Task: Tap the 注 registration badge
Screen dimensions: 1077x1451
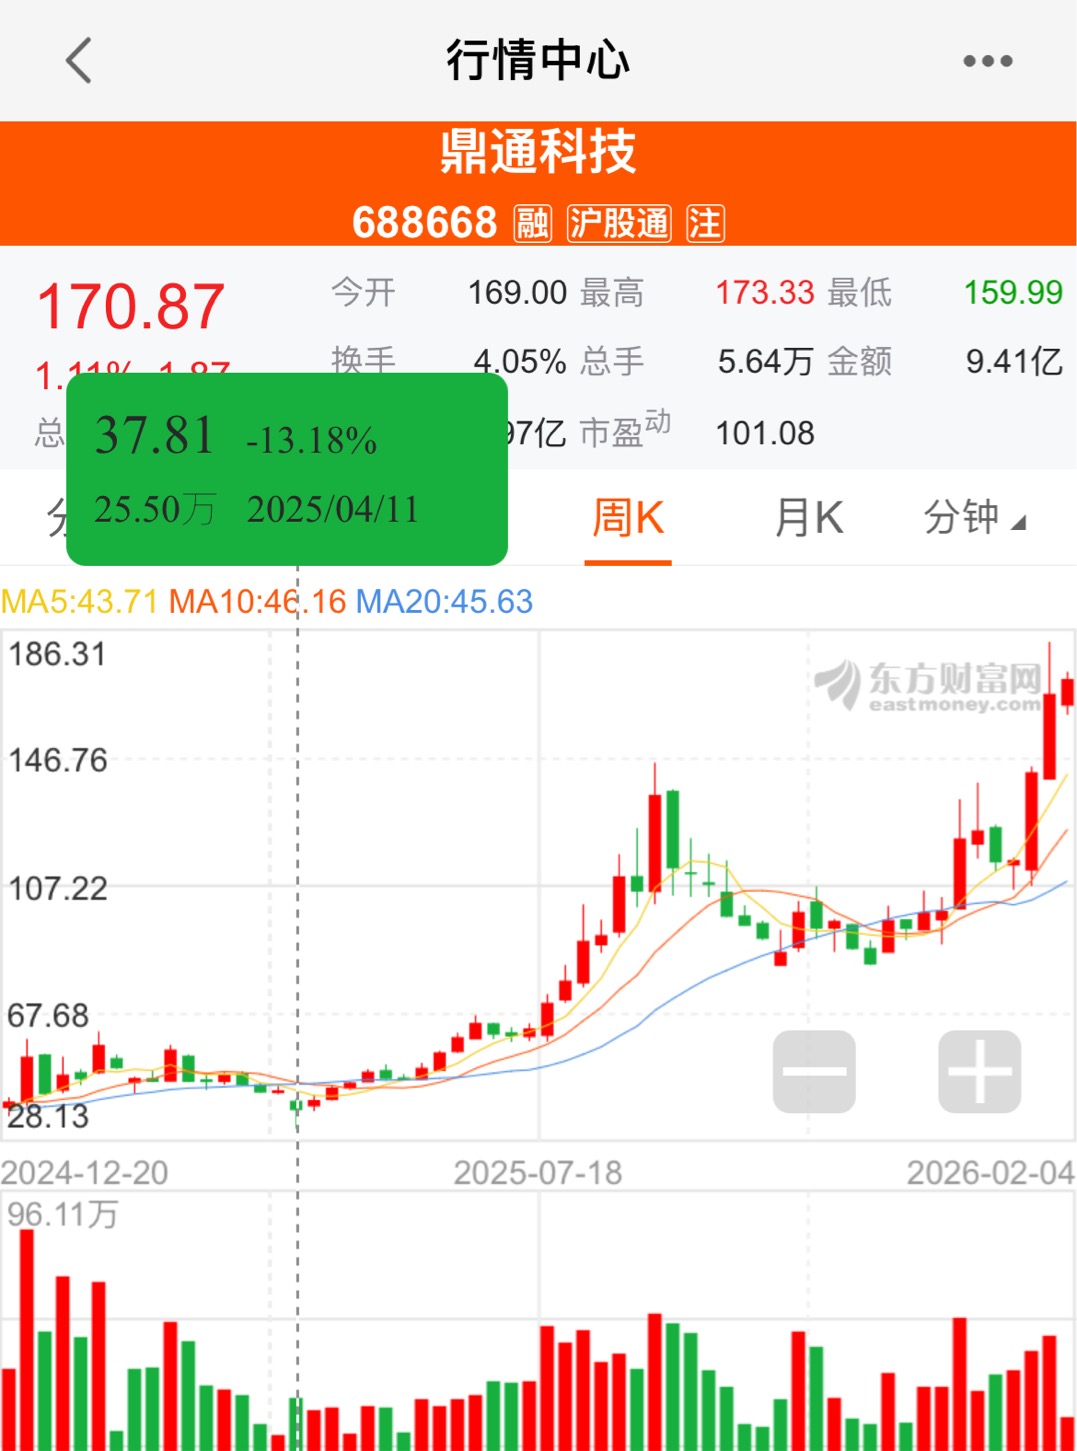Action: point(705,223)
